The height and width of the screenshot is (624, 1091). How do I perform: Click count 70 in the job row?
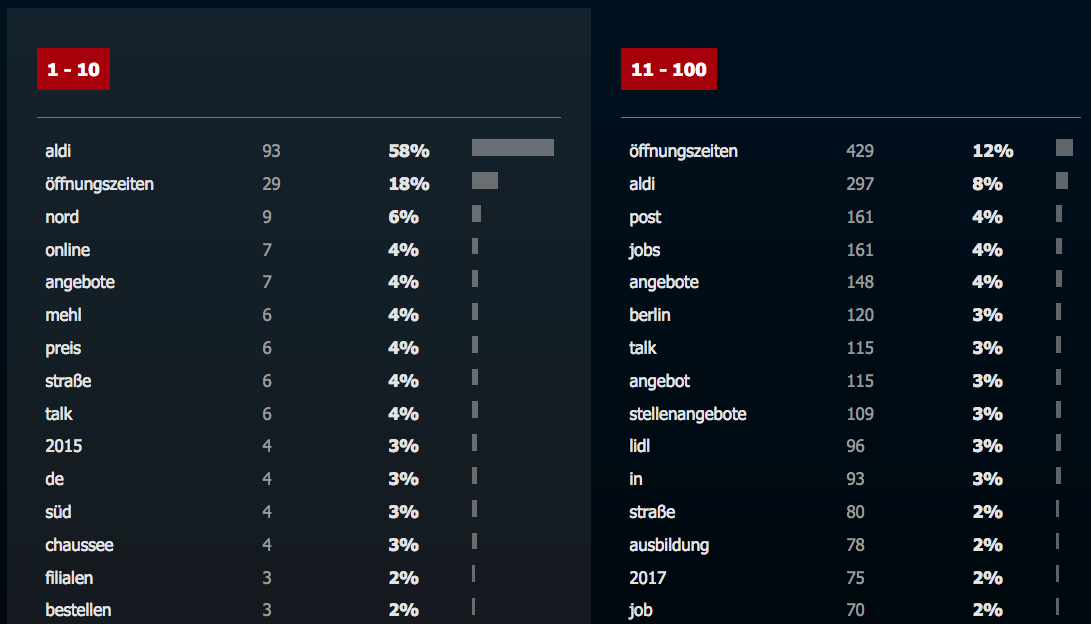point(855,610)
